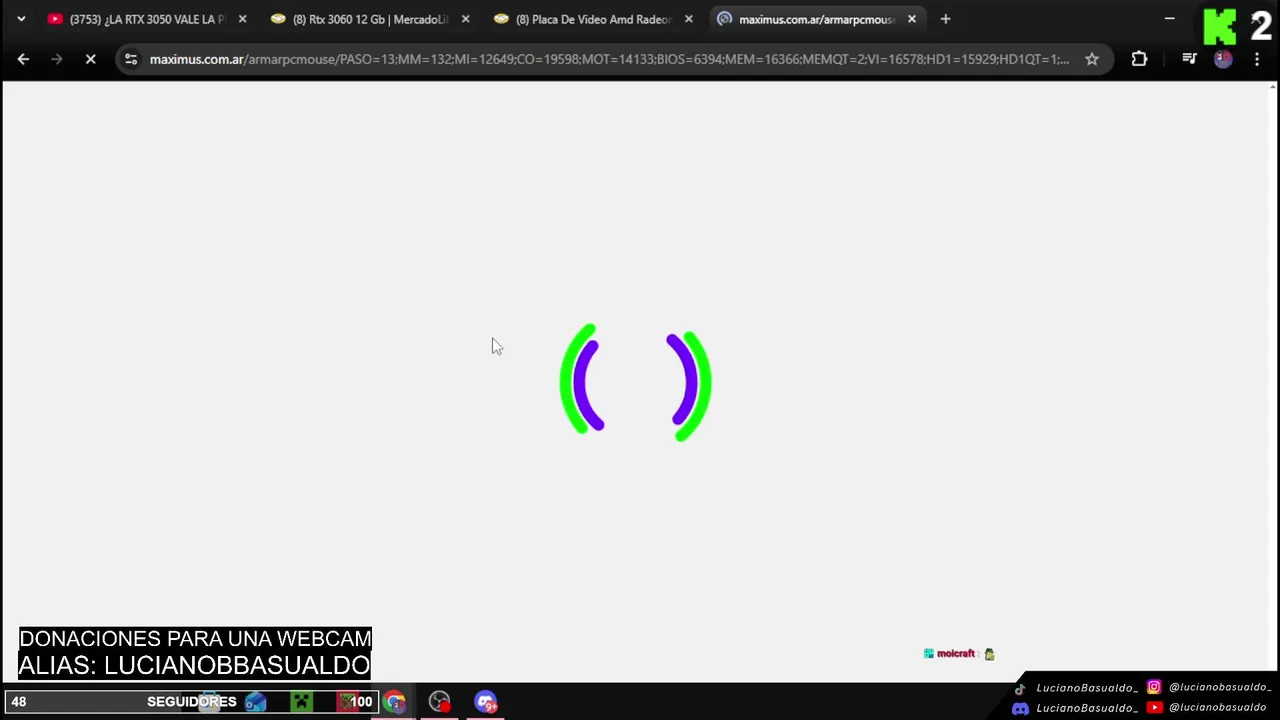Open the Chrome tab search dropdown

coord(21,19)
